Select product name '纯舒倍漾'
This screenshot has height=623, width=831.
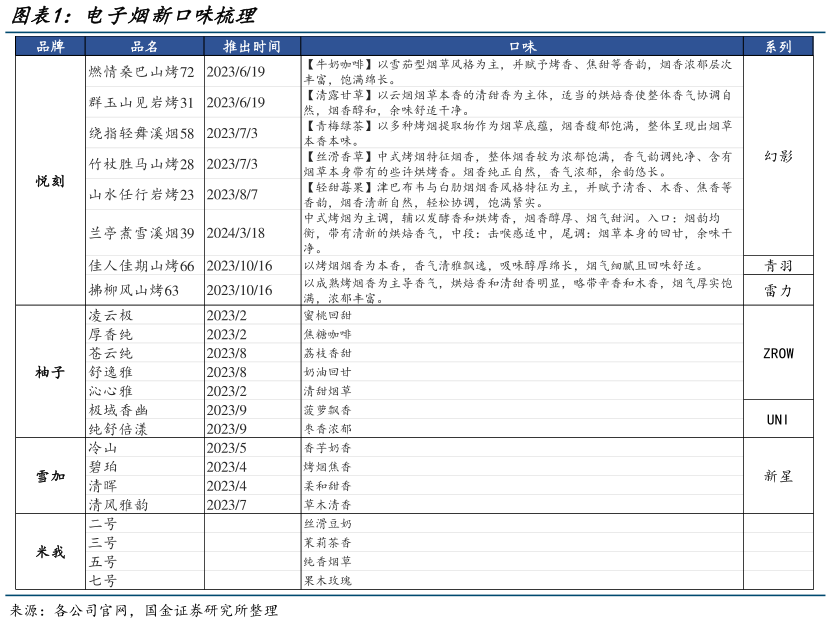[x=118, y=429]
